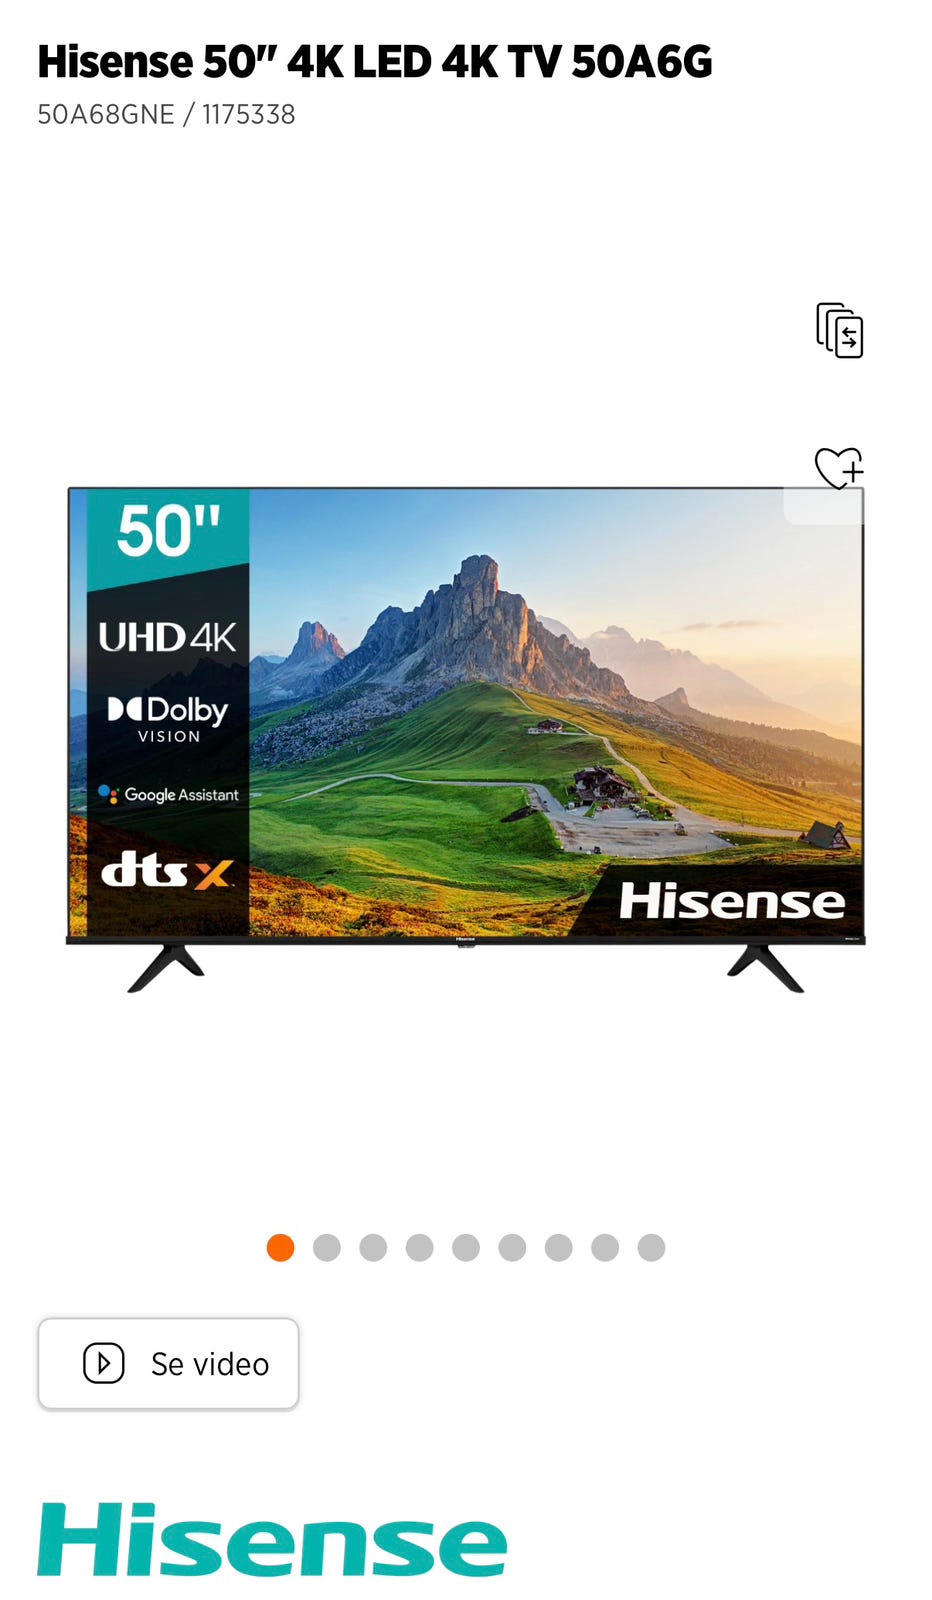This screenshot has height=1600, width=932.
Task: Go to the second image carousel dot
Action: tap(327, 1248)
